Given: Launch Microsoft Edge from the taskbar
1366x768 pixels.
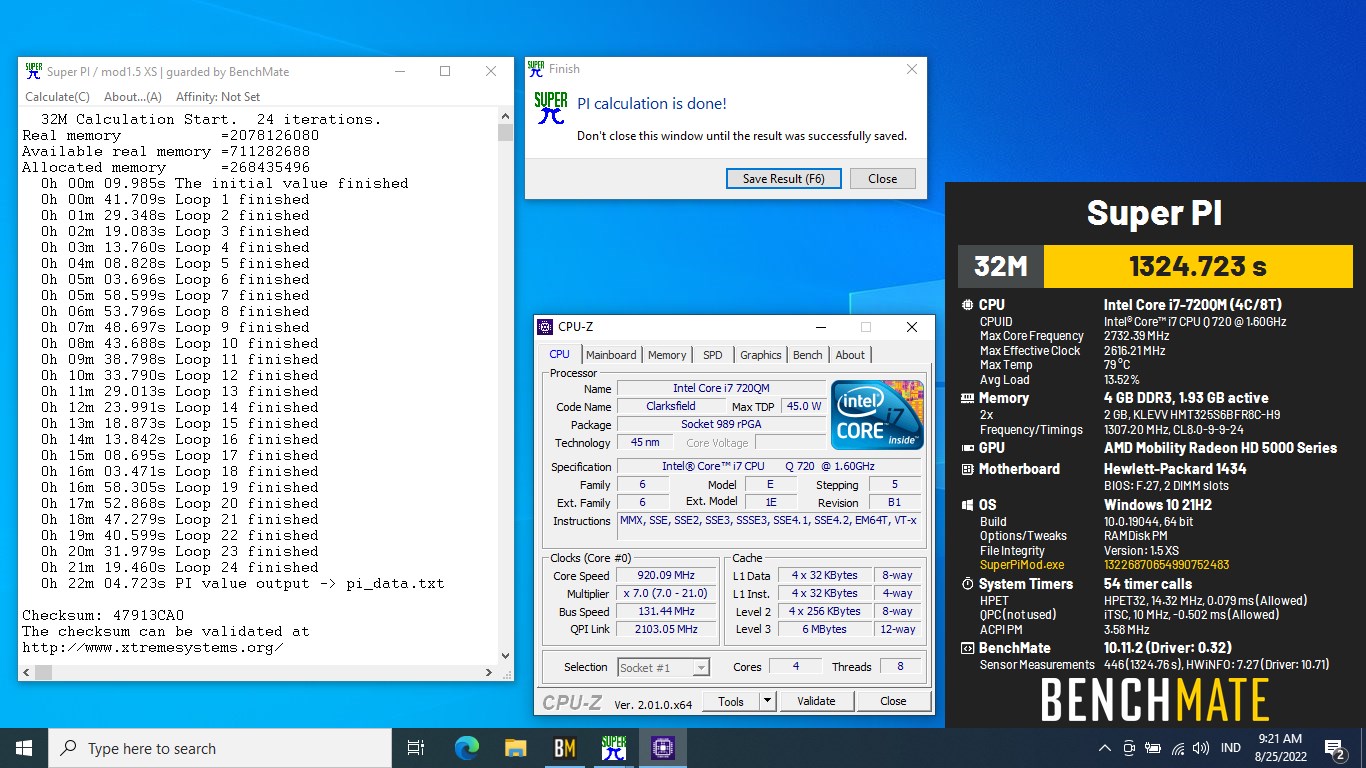Looking at the screenshot, I should coord(466,748).
